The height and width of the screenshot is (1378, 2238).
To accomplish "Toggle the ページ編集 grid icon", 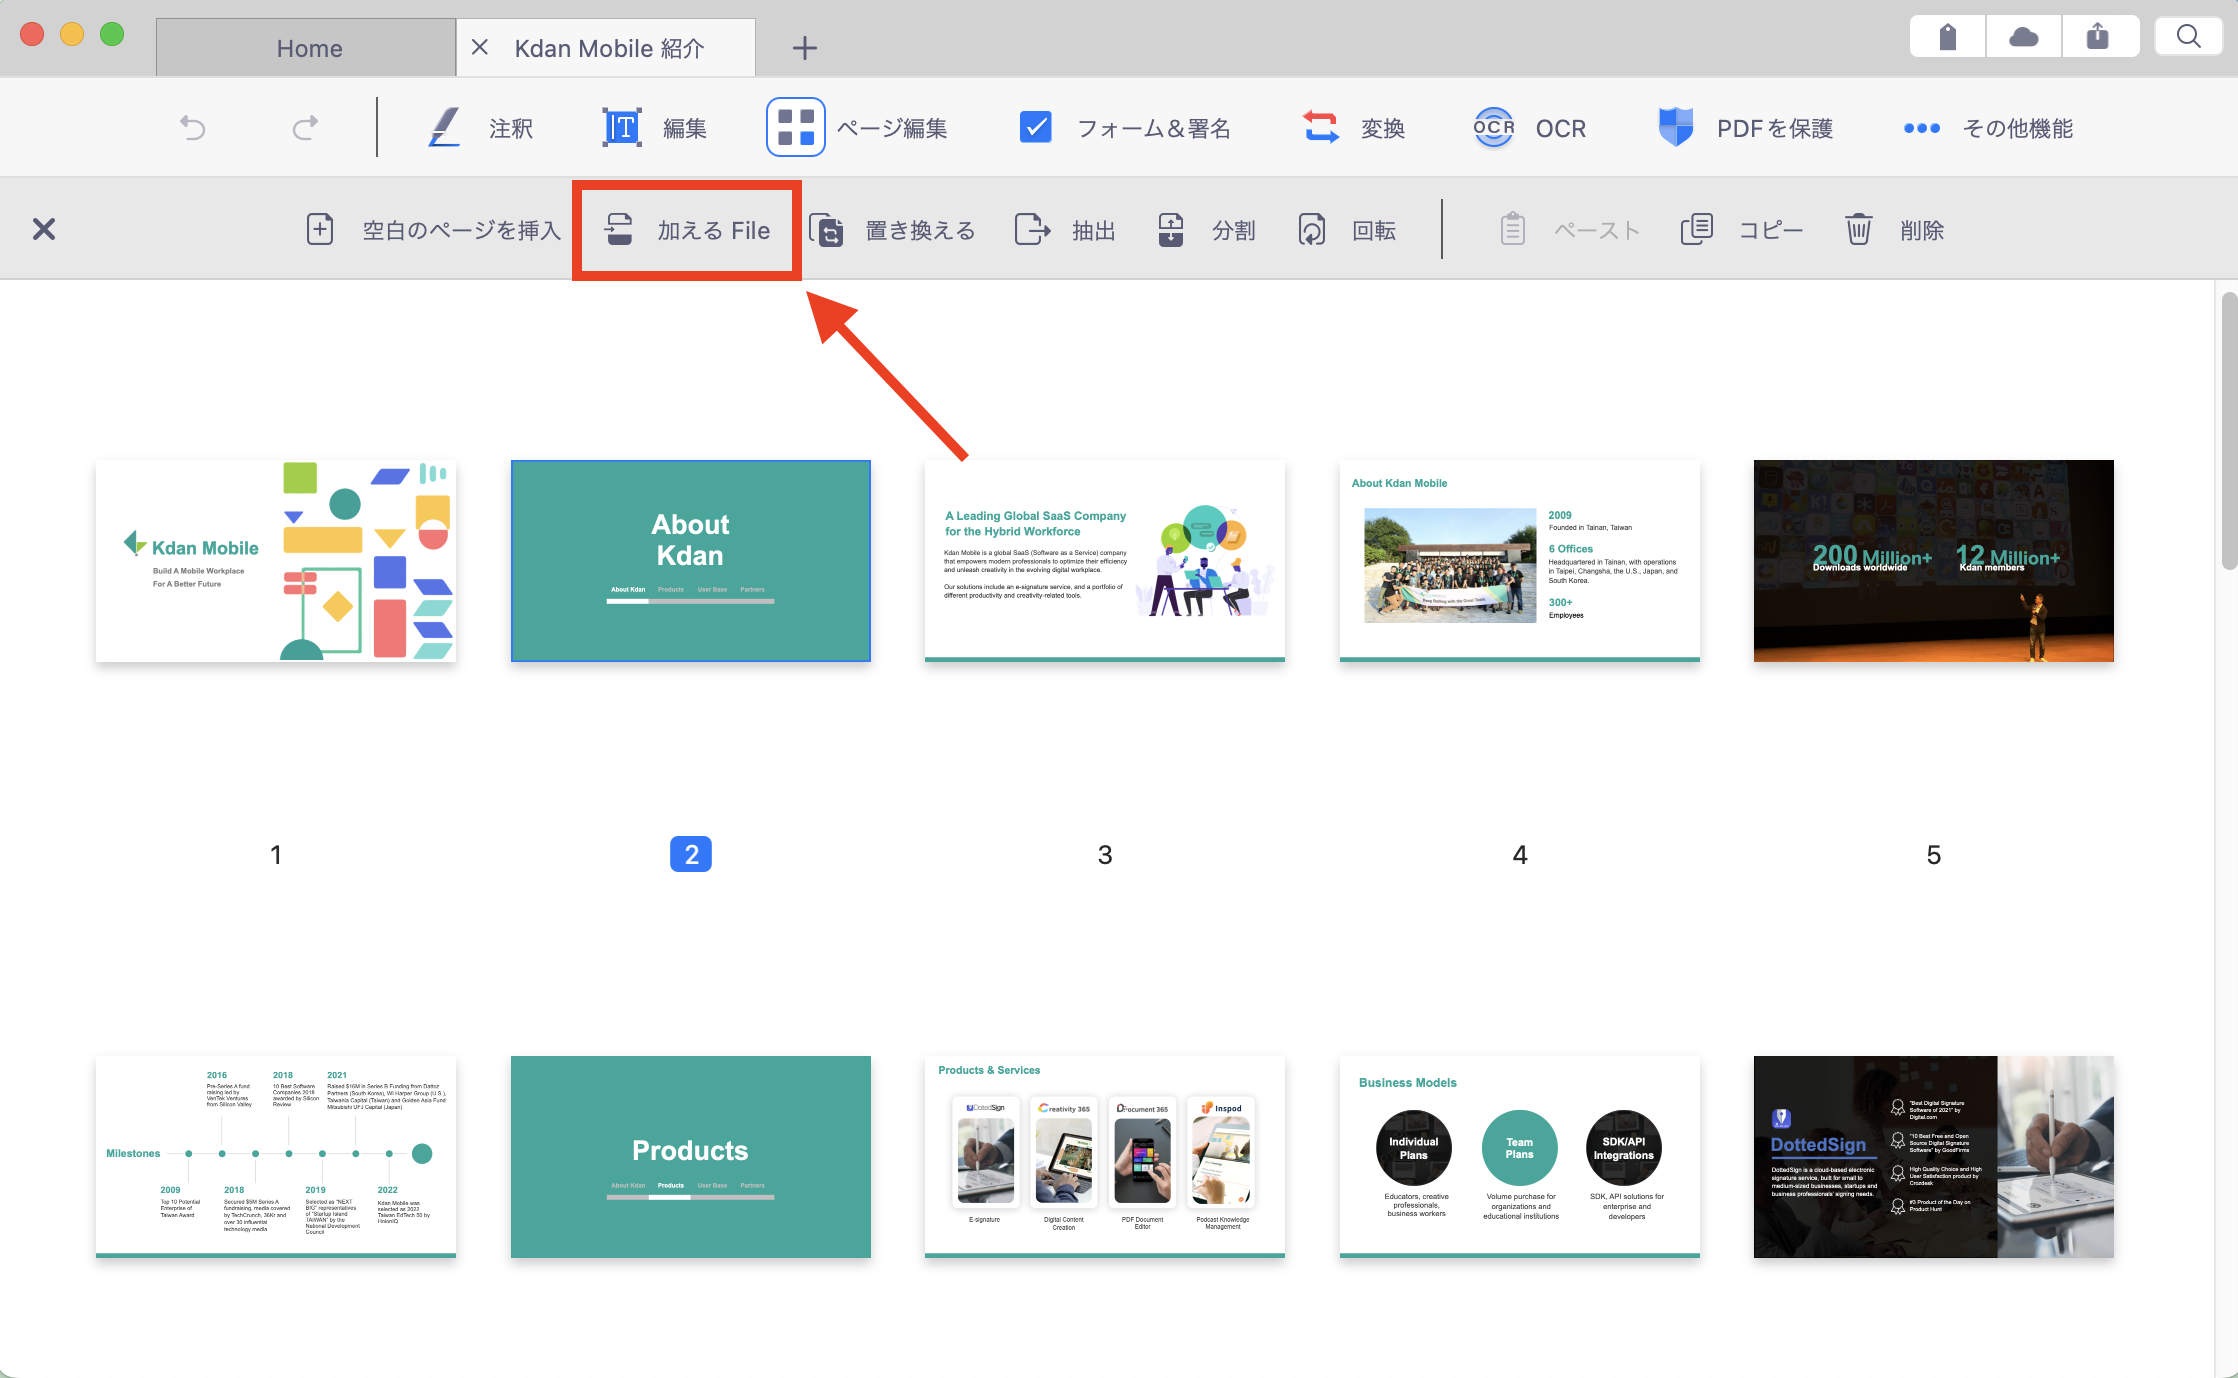I will [x=796, y=127].
